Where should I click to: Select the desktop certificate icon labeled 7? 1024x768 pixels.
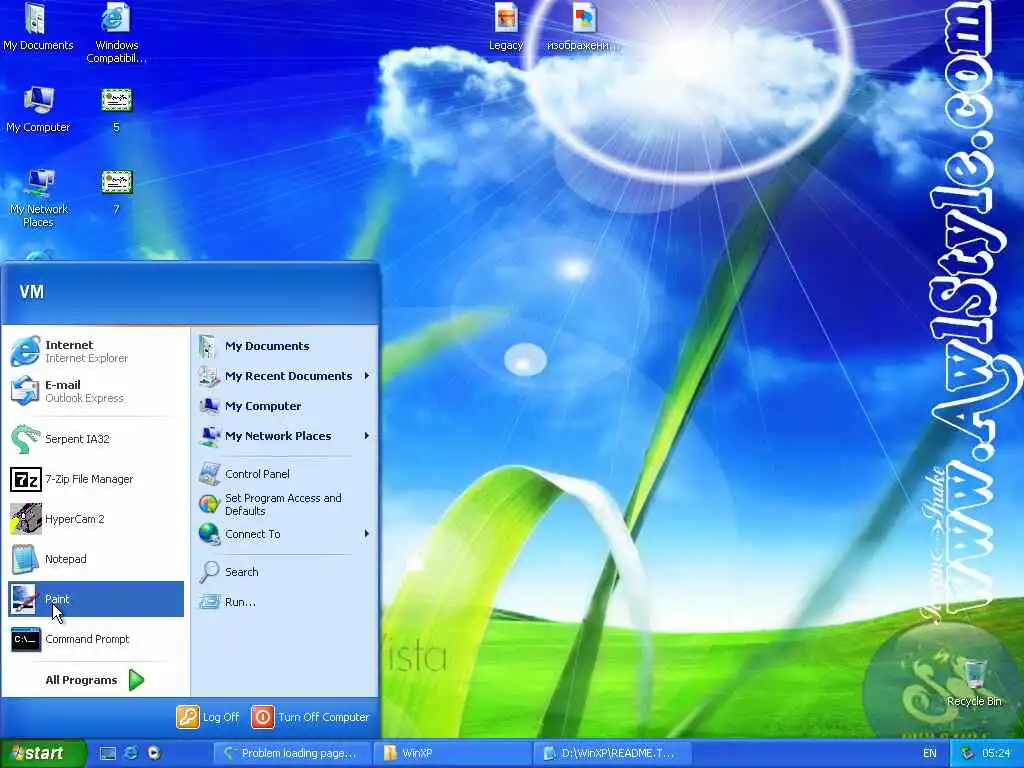coord(116,191)
